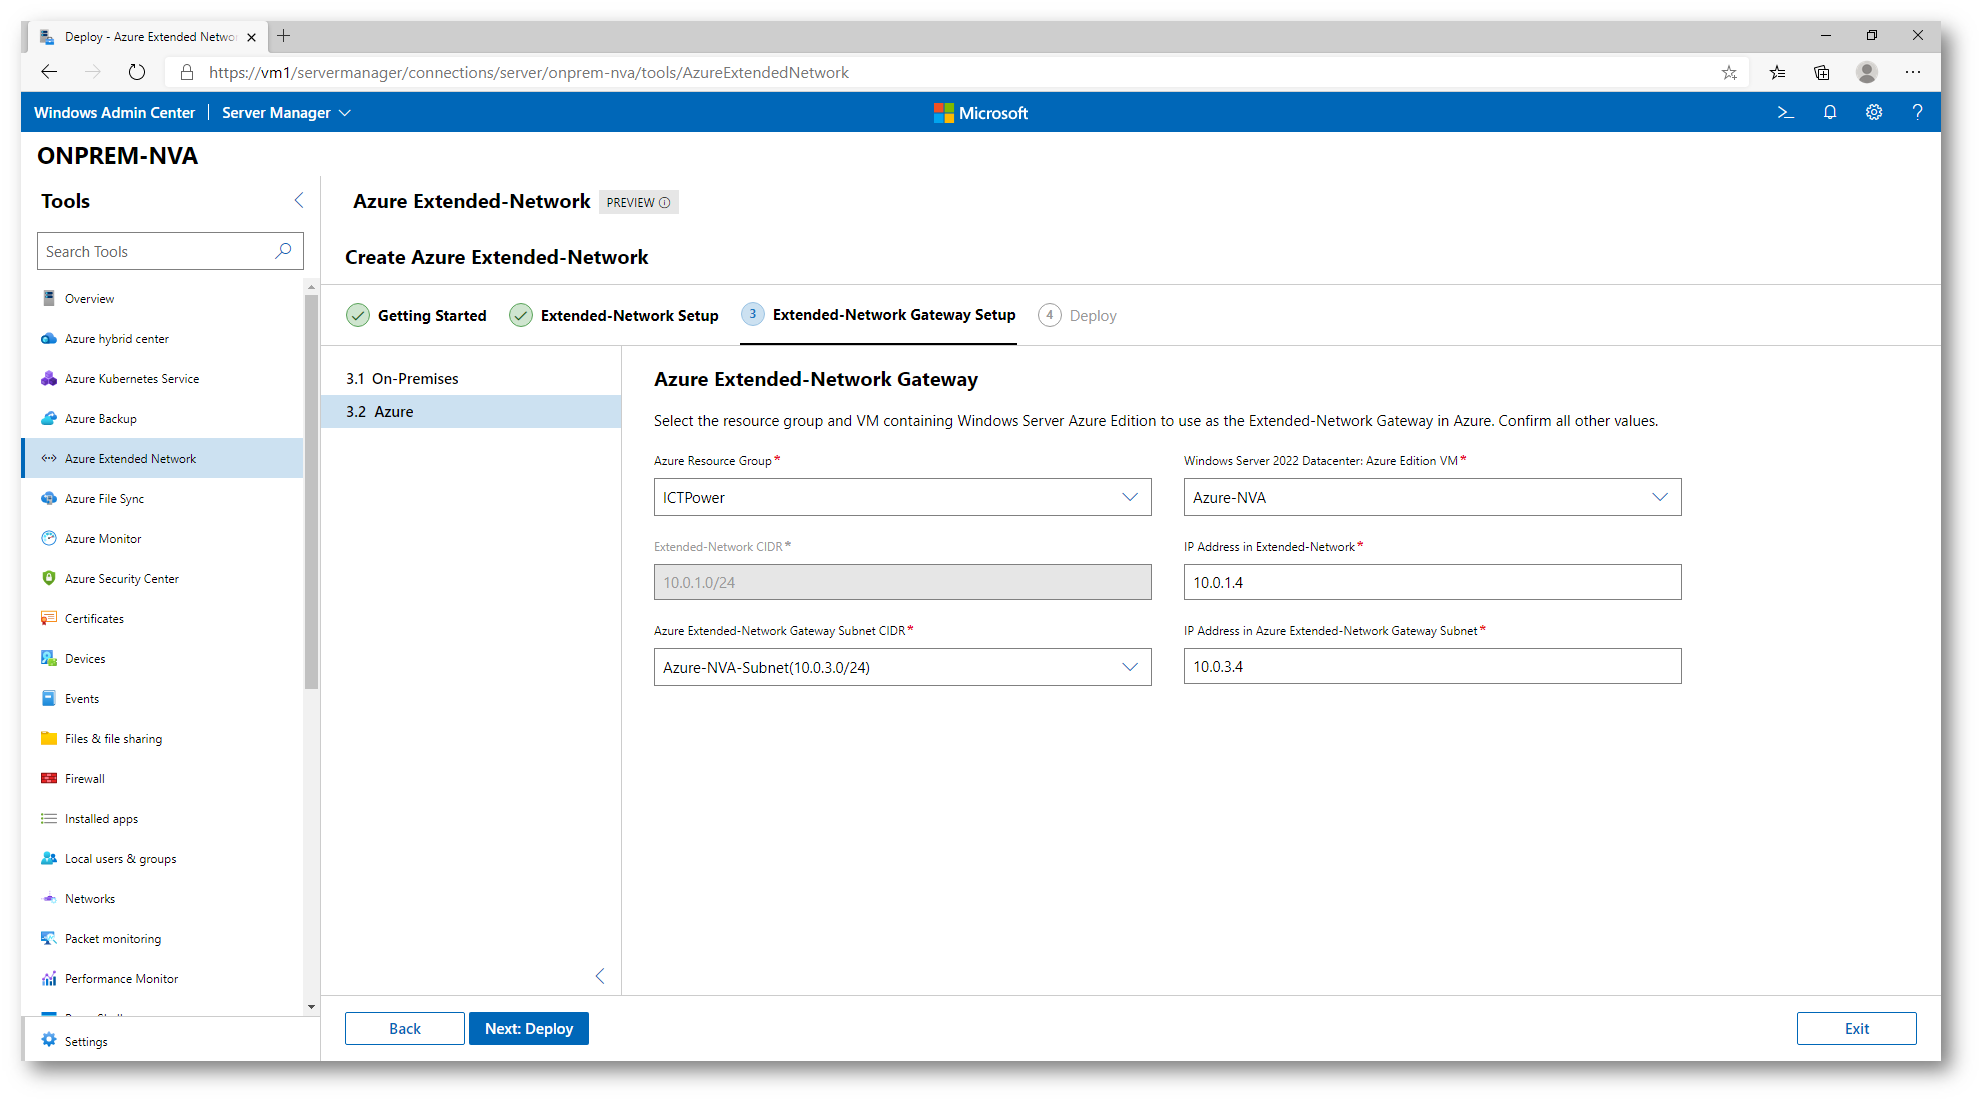
Task: Open the notifications bell icon
Action: 1830,113
